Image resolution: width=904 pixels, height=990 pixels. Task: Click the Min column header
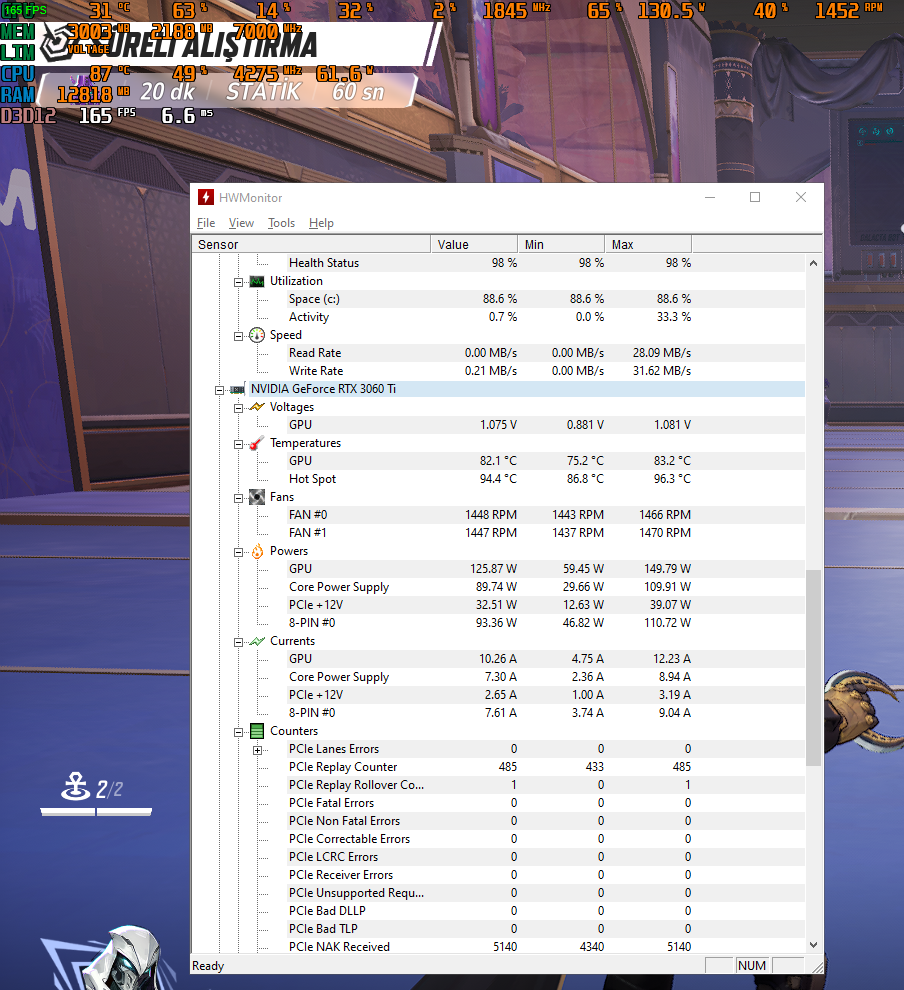(561, 244)
